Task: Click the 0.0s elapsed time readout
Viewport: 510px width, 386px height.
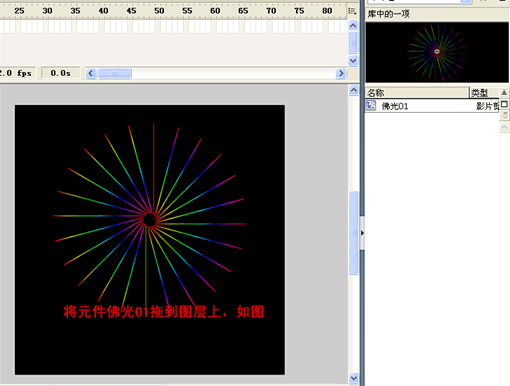Action: 60,73
